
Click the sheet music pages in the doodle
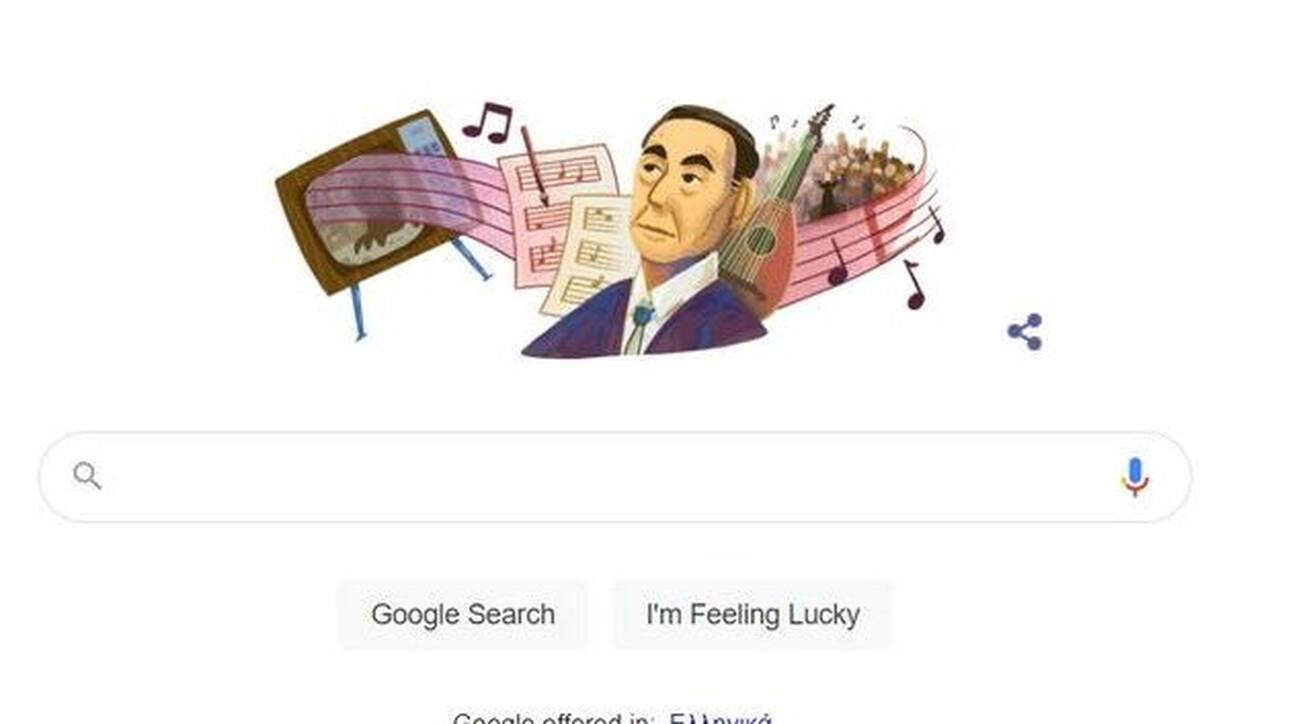point(566,228)
